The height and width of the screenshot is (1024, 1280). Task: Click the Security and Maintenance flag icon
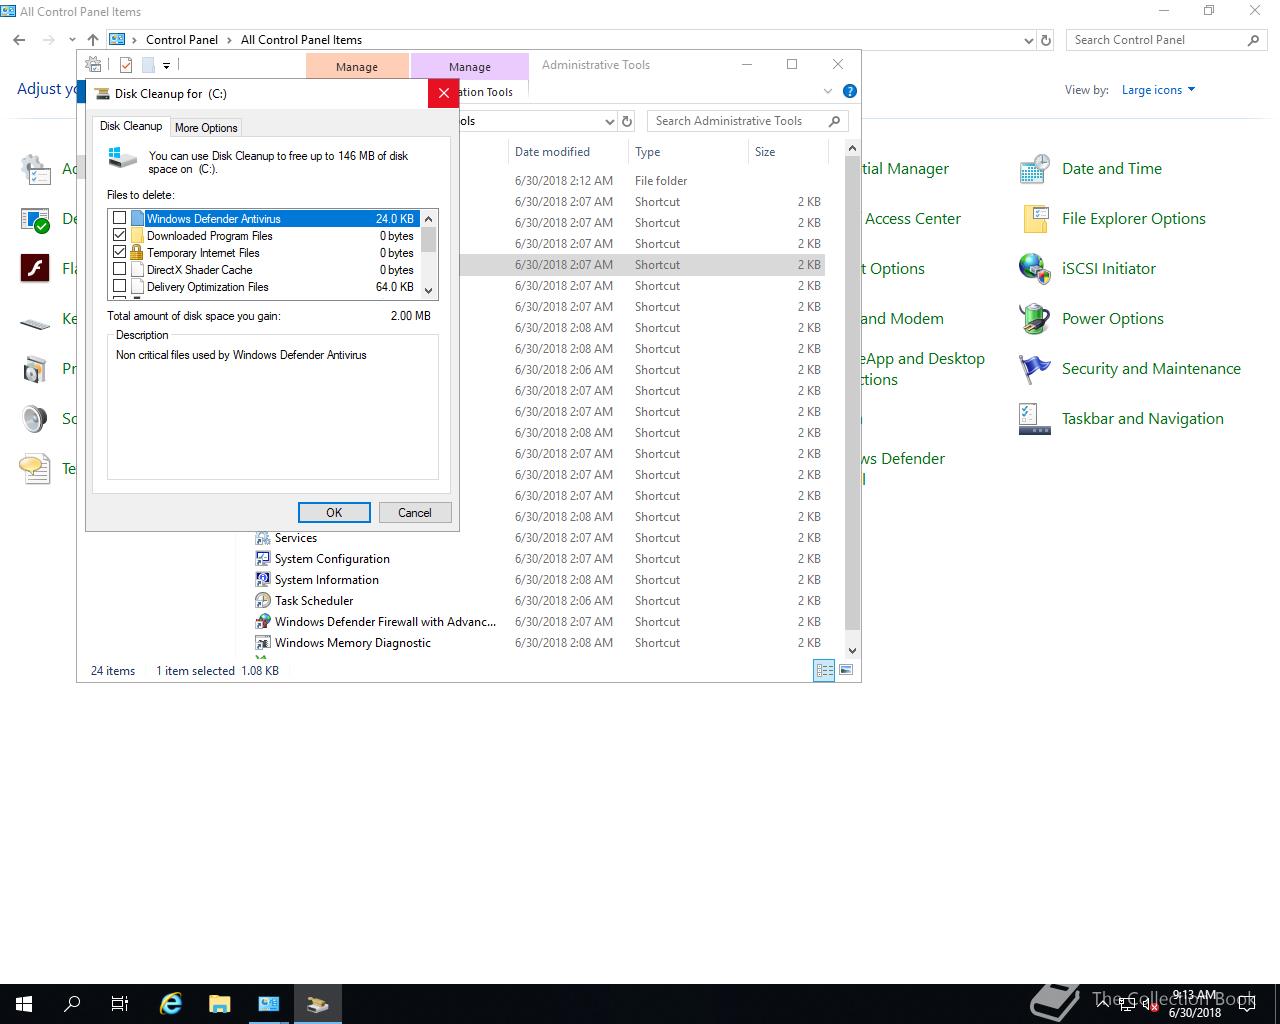point(1034,369)
